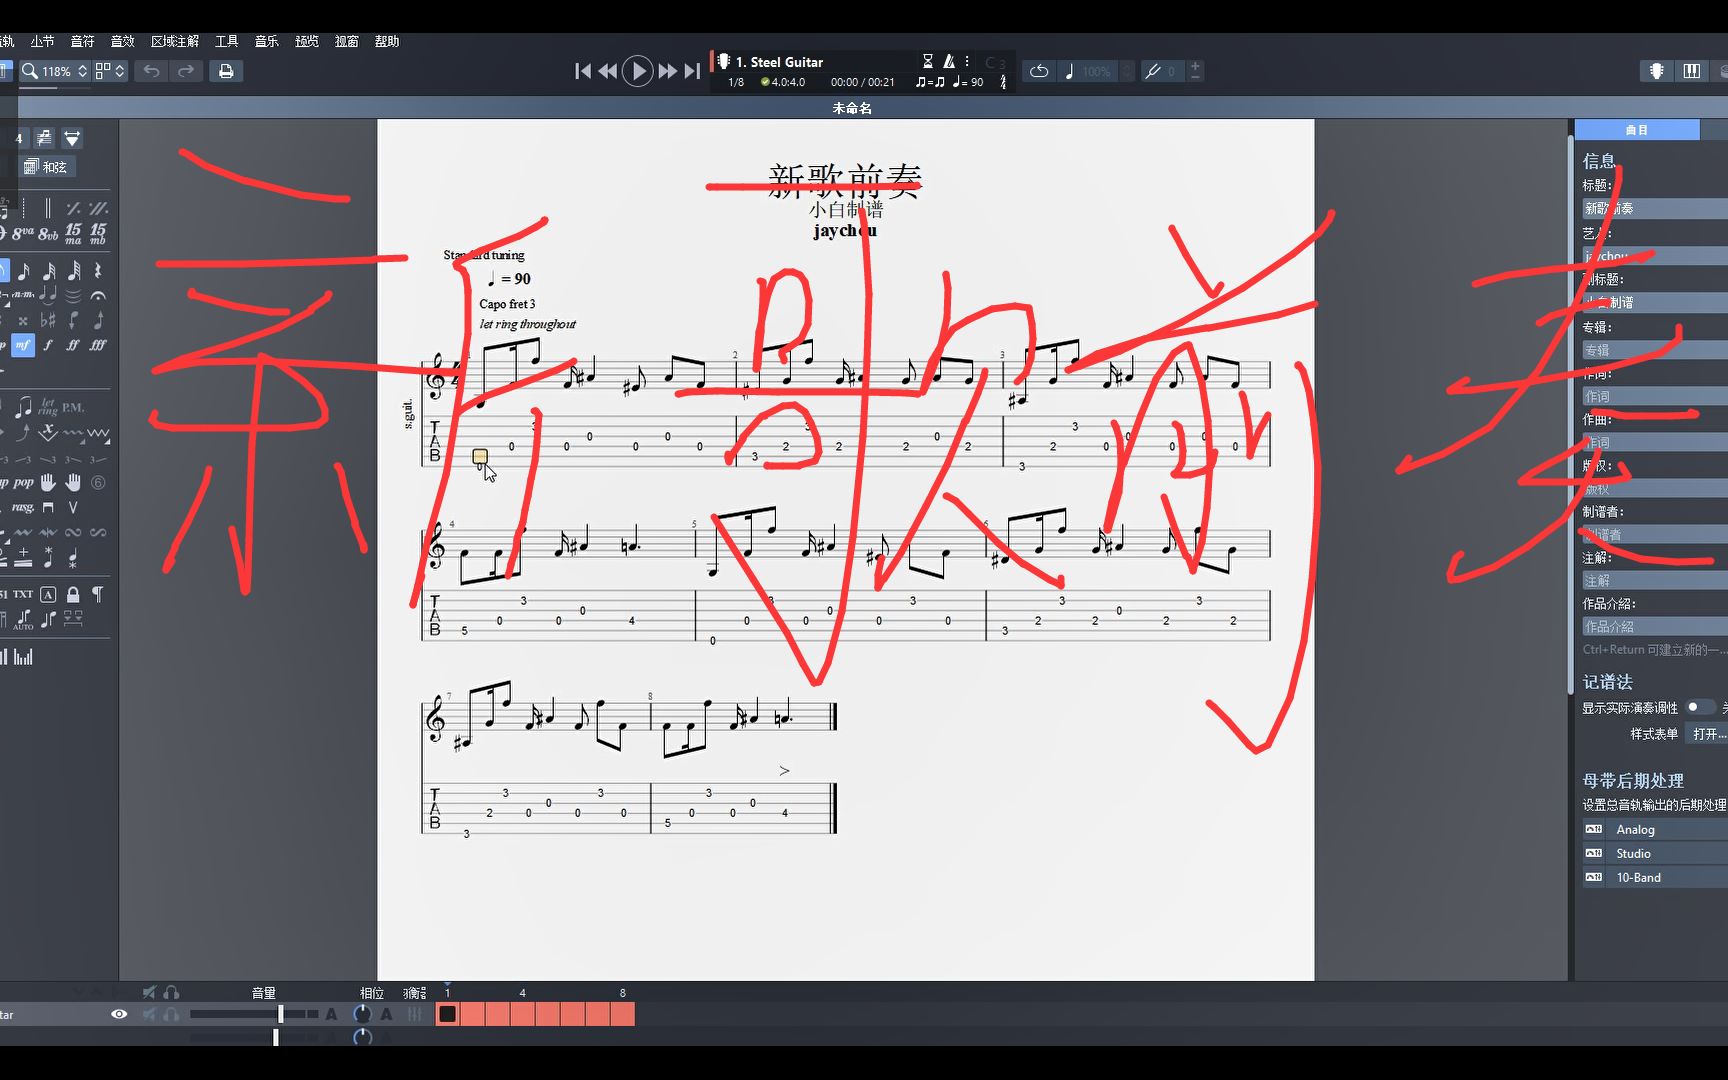Insert a section marker [A]
This screenshot has height=1080, width=1728.
click(x=48, y=594)
